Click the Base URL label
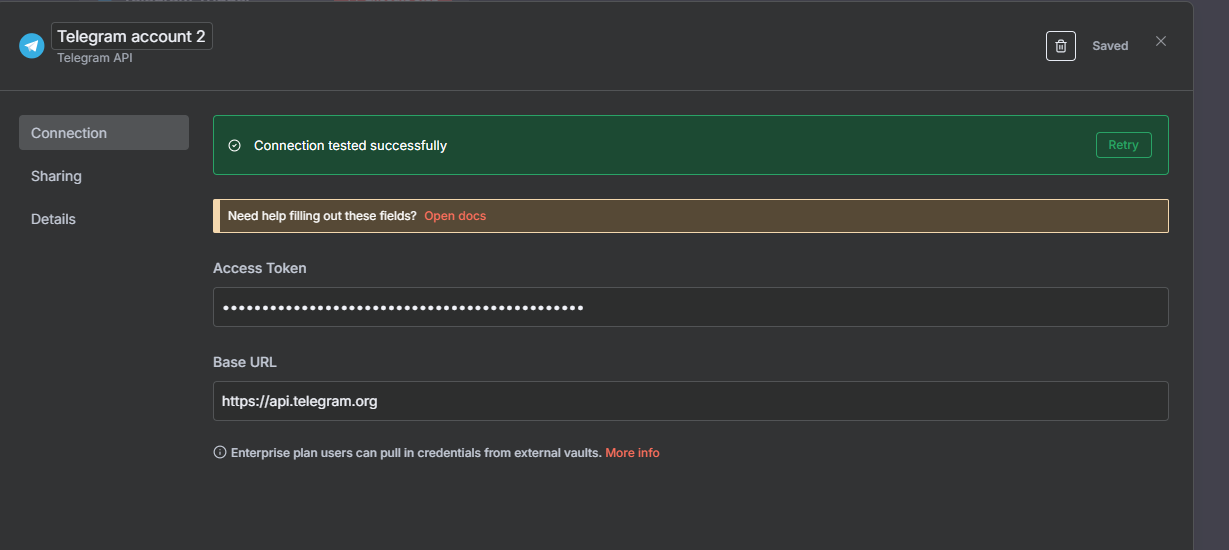This screenshot has height=550, width=1229. (x=245, y=362)
